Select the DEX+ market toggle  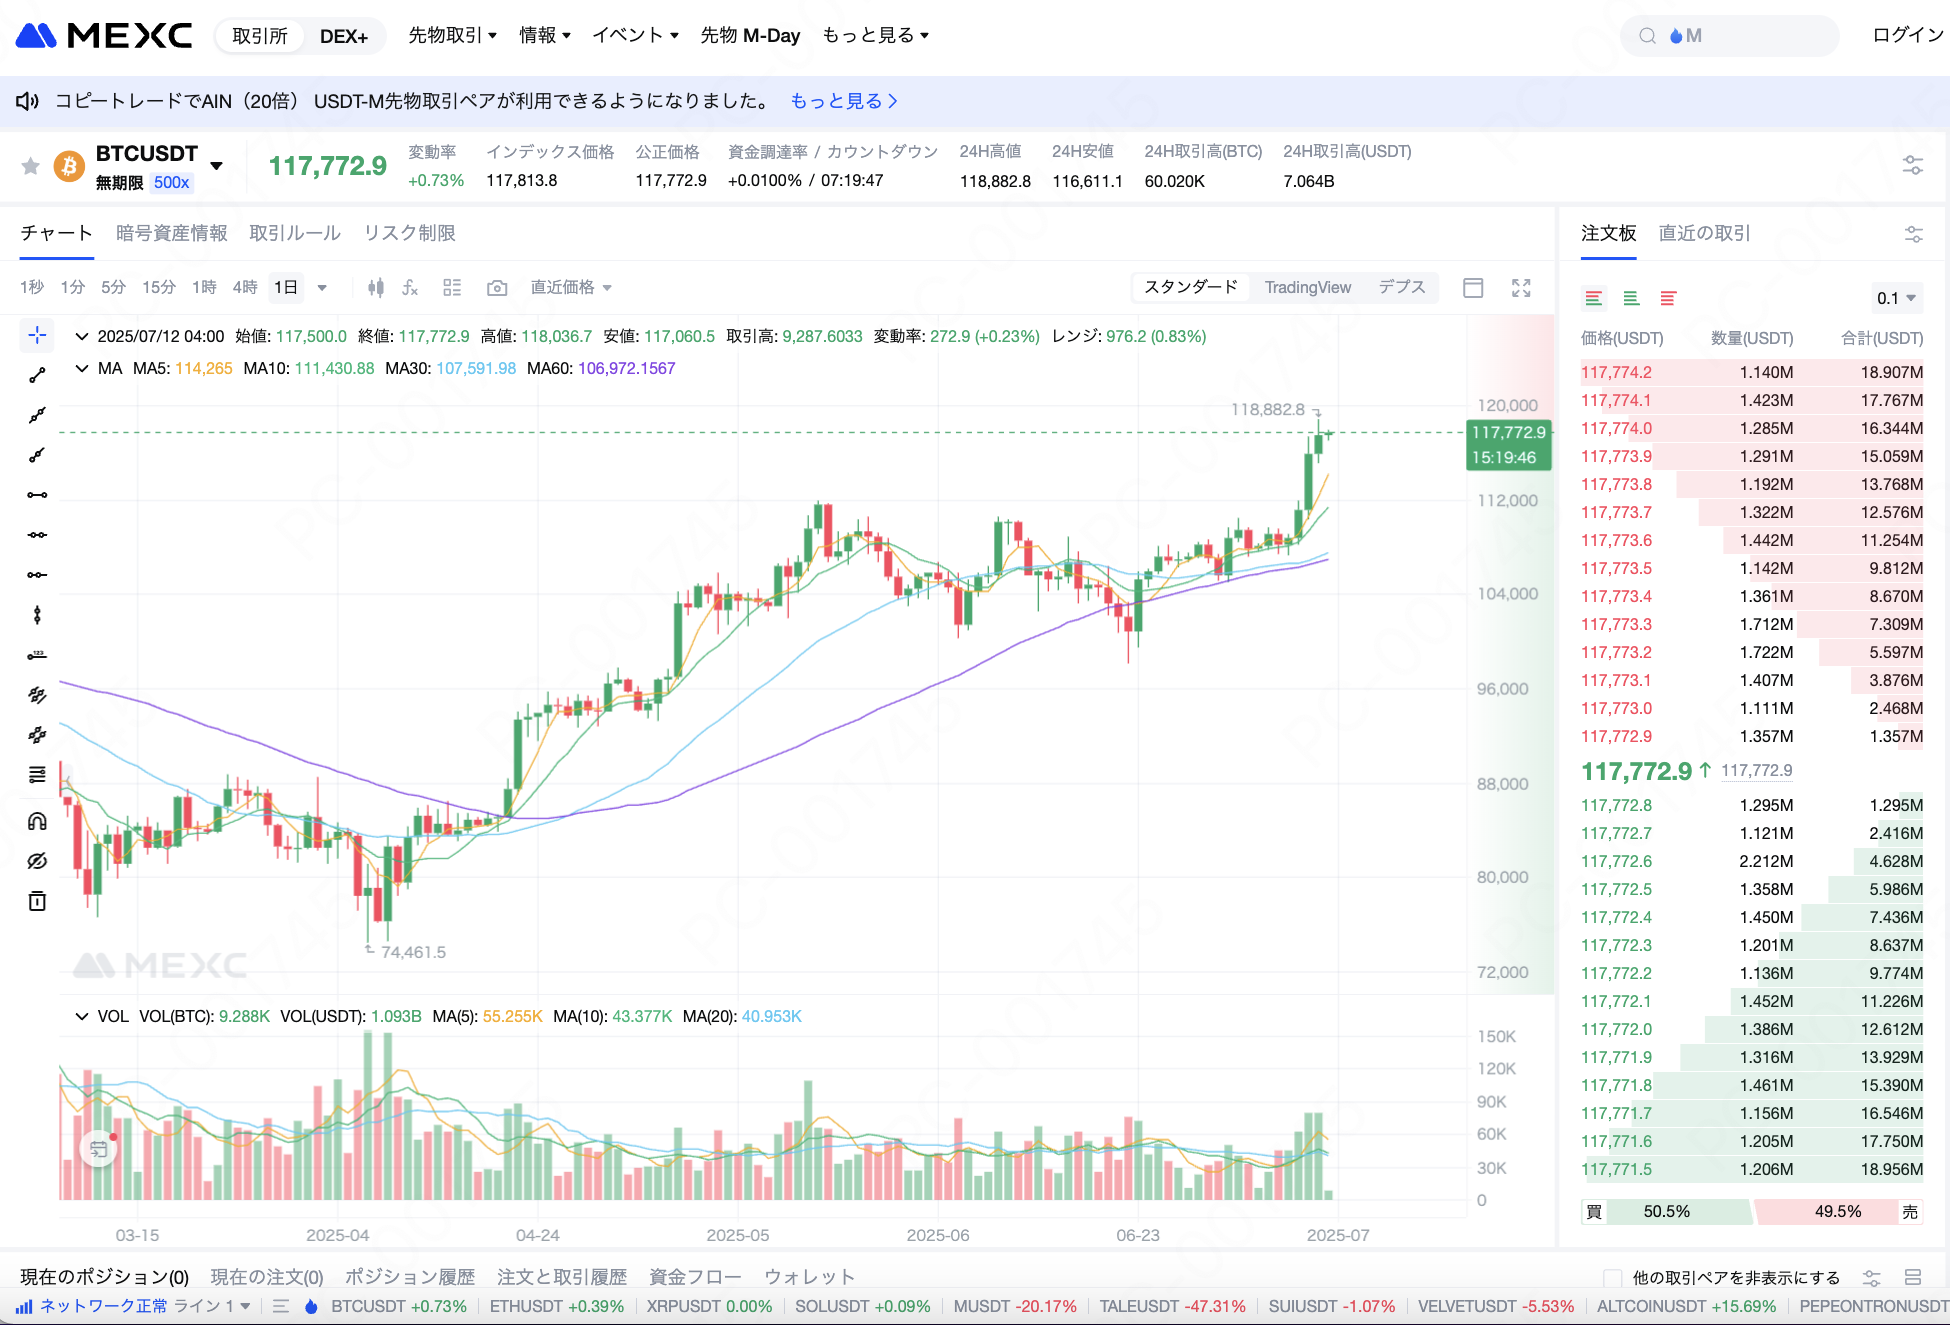(x=344, y=36)
